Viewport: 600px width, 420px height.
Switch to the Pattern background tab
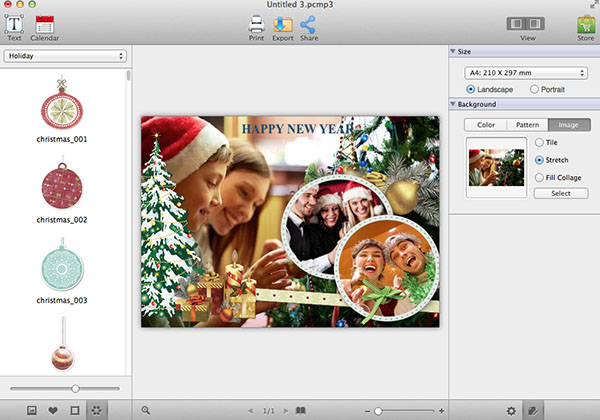click(527, 125)
